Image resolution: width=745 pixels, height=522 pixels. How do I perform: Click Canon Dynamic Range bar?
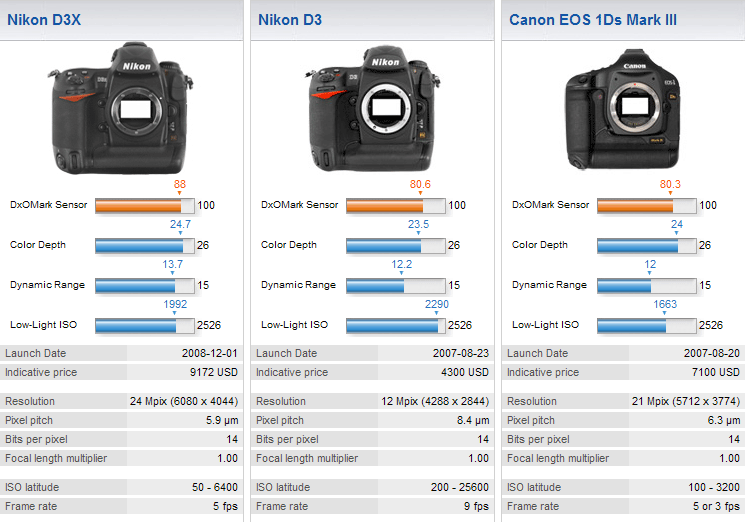point(647,285)
